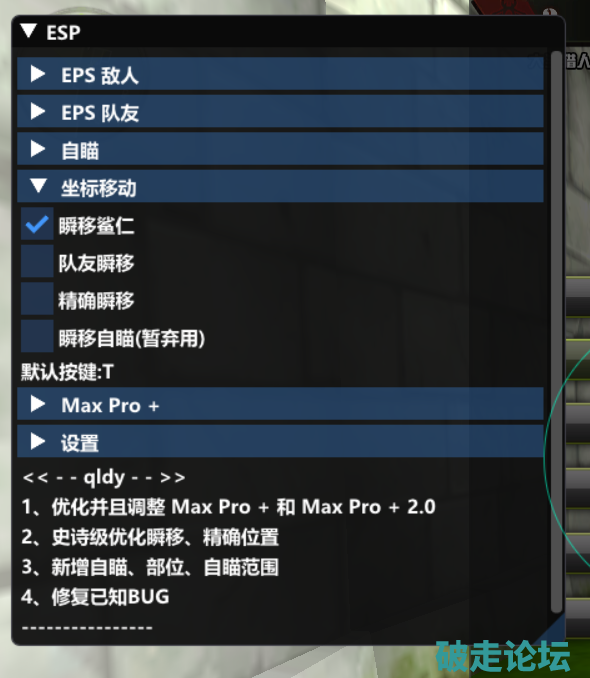Collapse 坐标移动 via its down arrow

tap(38, 186)
